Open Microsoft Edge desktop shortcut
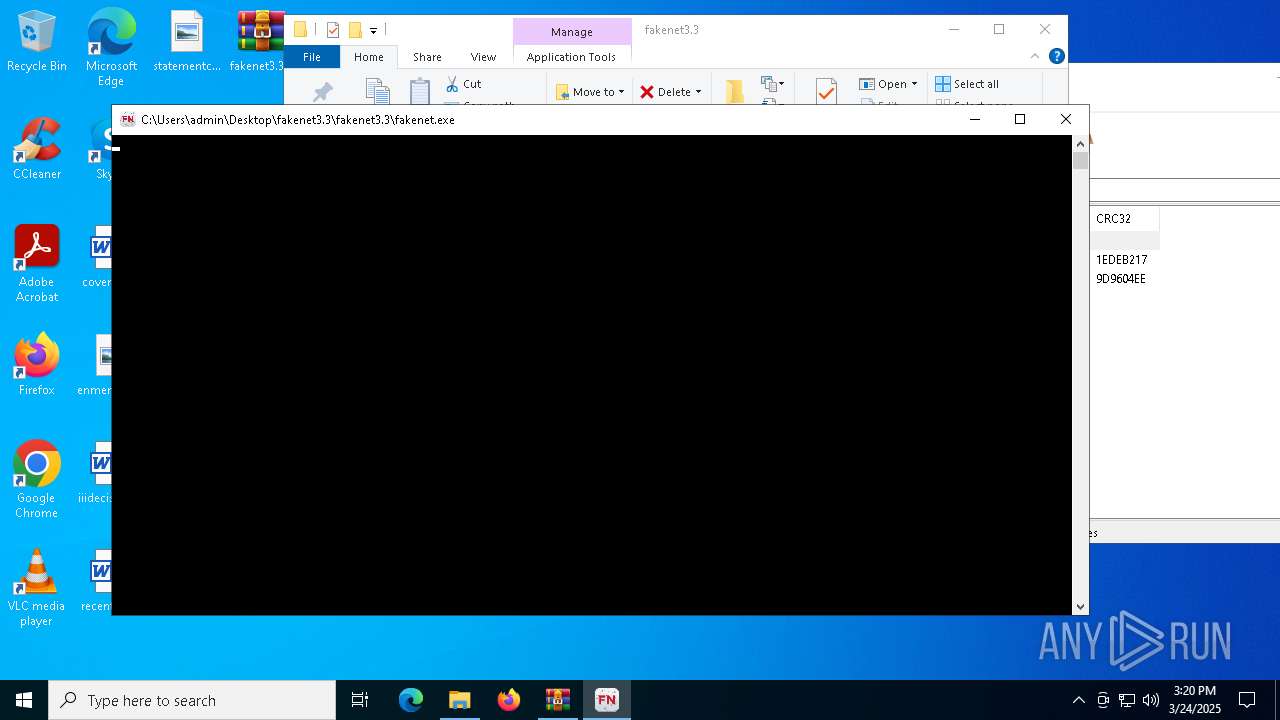 point(111,47)
